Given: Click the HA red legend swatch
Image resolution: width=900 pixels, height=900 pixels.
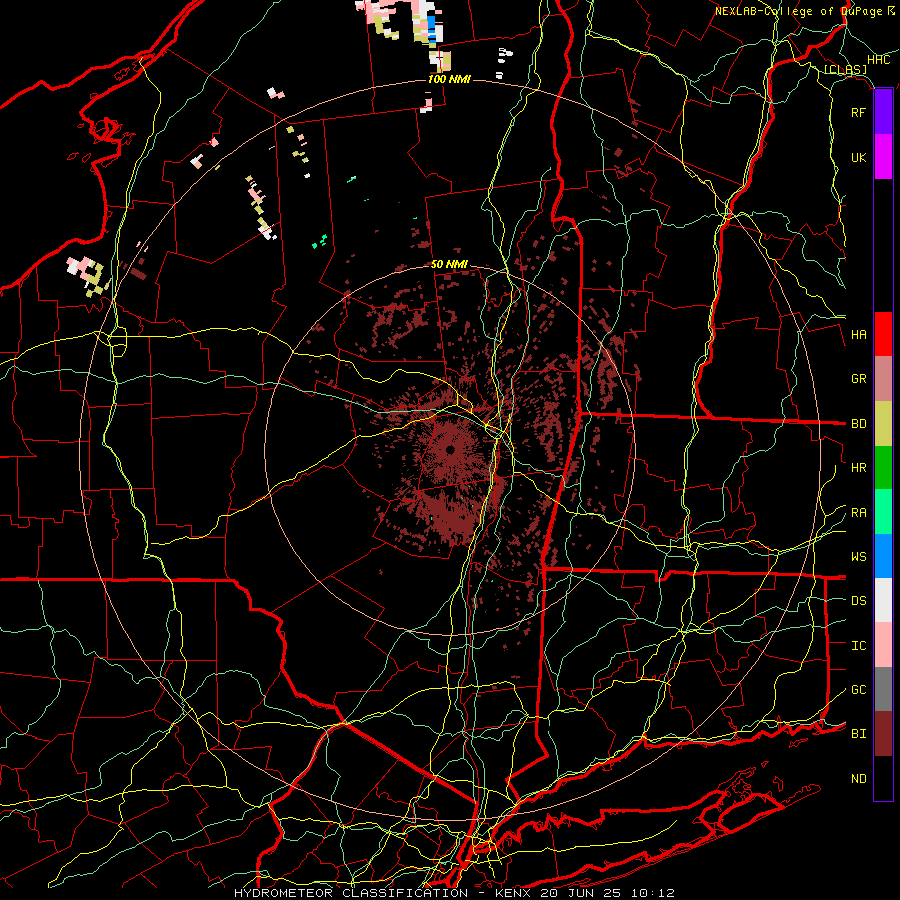Looking at the screenshot, I should (x=883, y=334).
